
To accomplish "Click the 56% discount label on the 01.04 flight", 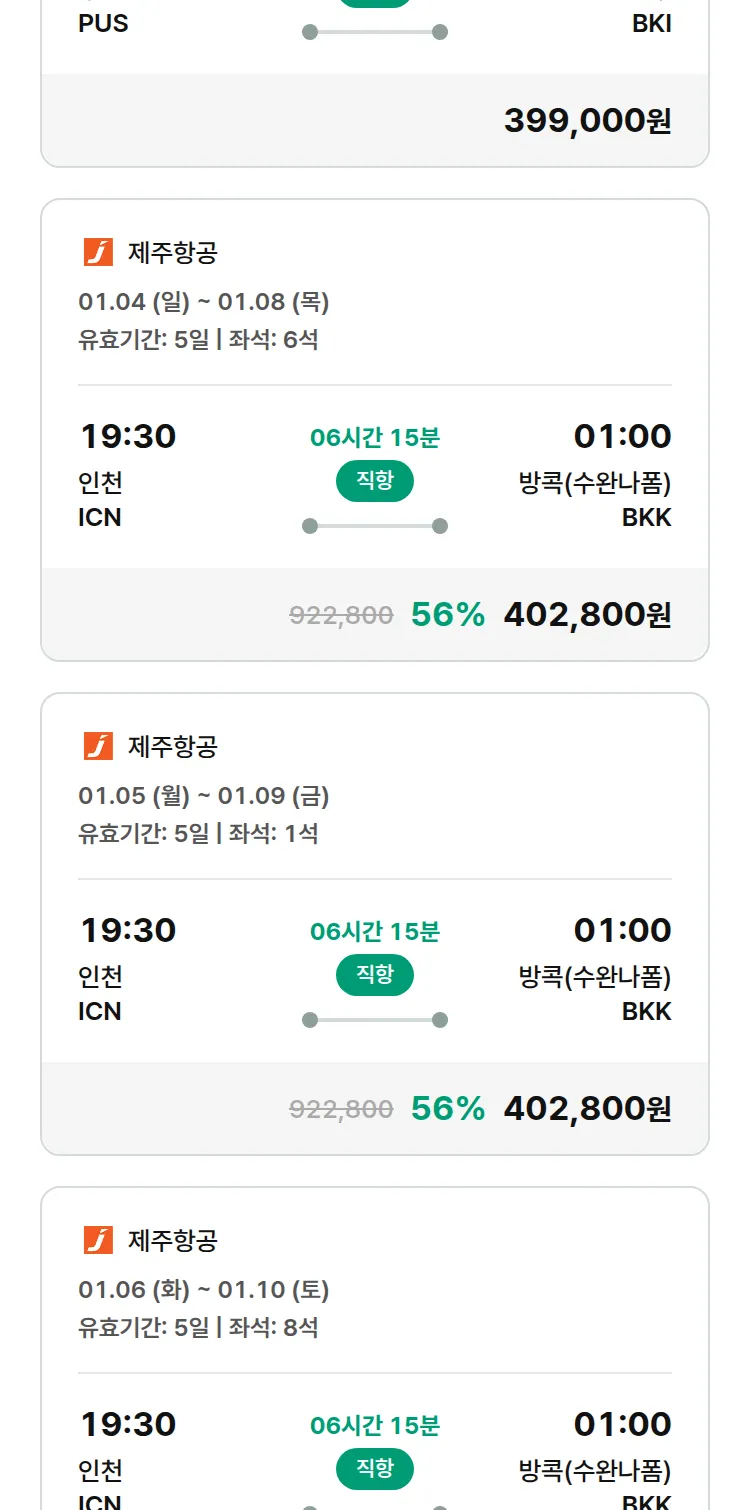I will tap(448, 614).
